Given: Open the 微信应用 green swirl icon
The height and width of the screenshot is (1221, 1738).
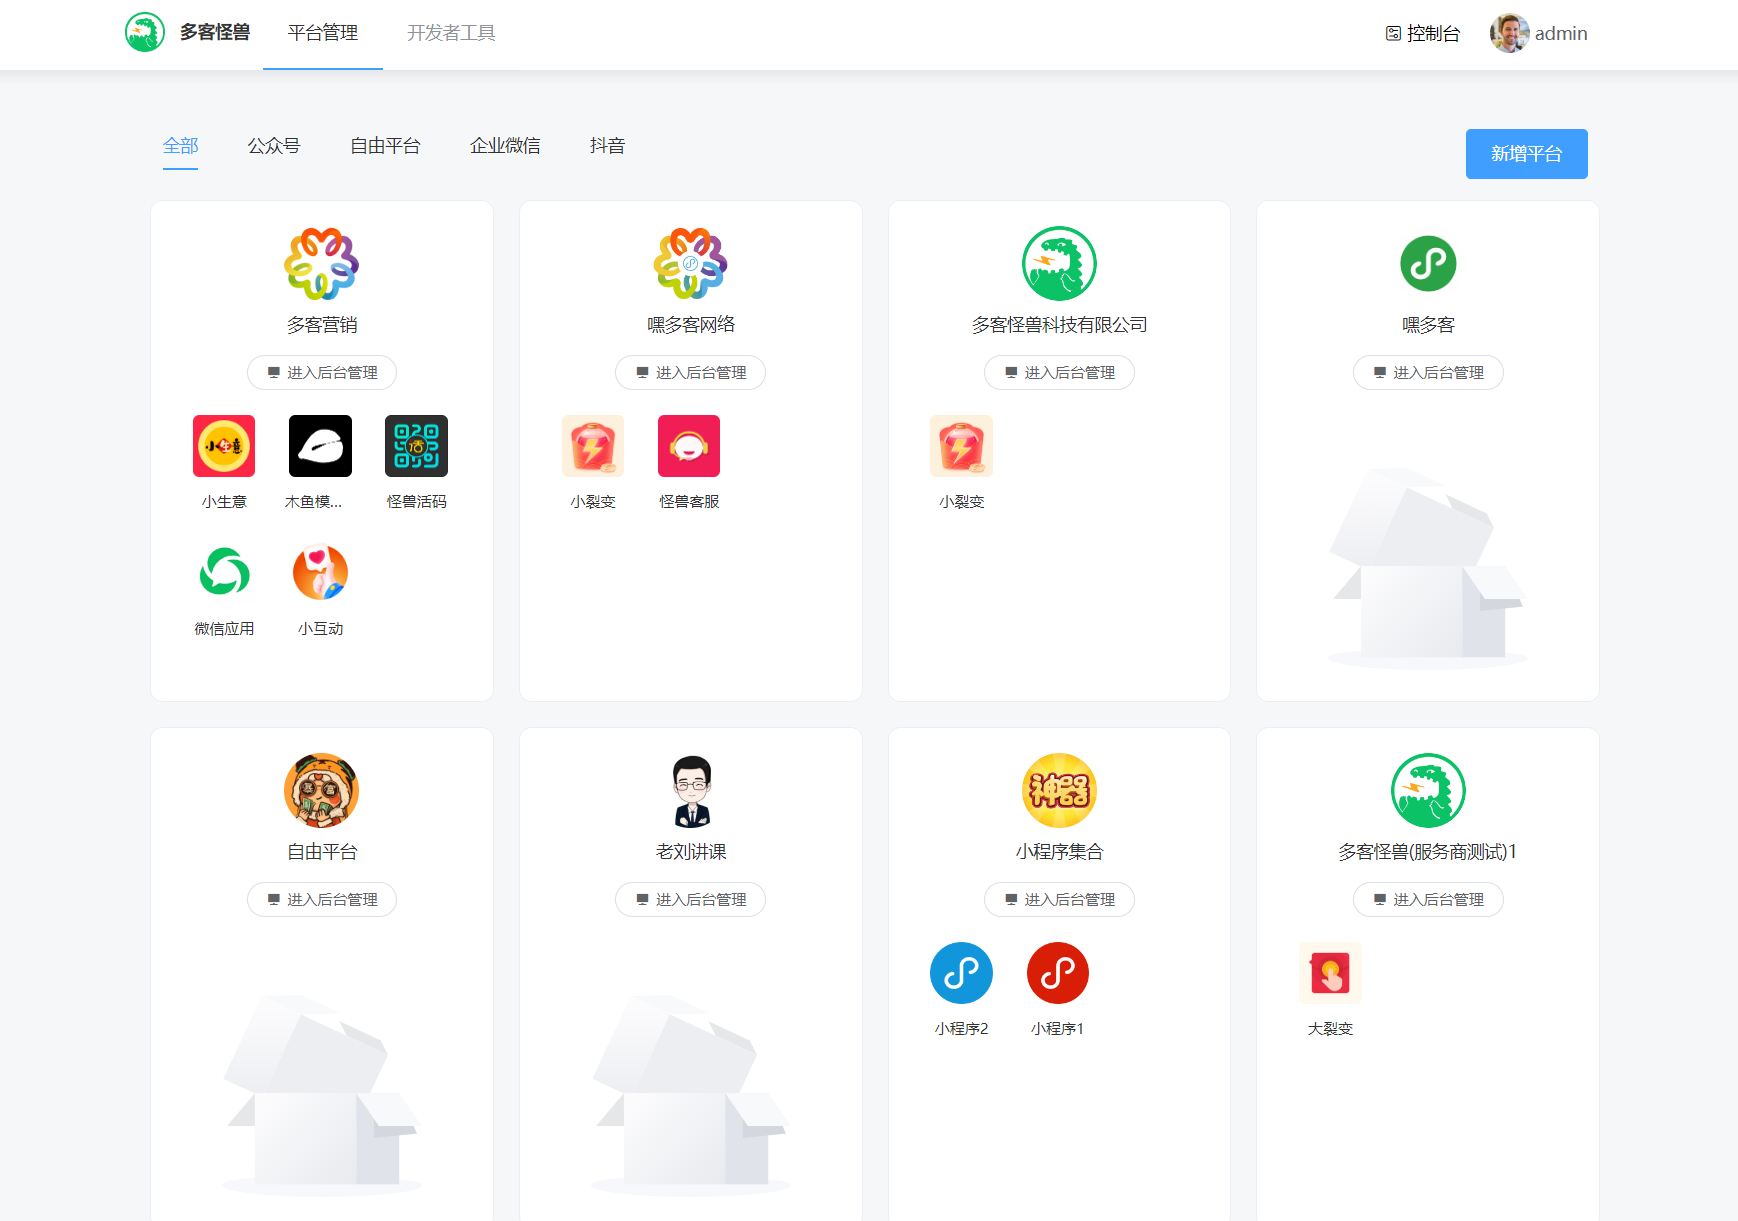Looking at the screenshot, I should click(x=224, y=573).
